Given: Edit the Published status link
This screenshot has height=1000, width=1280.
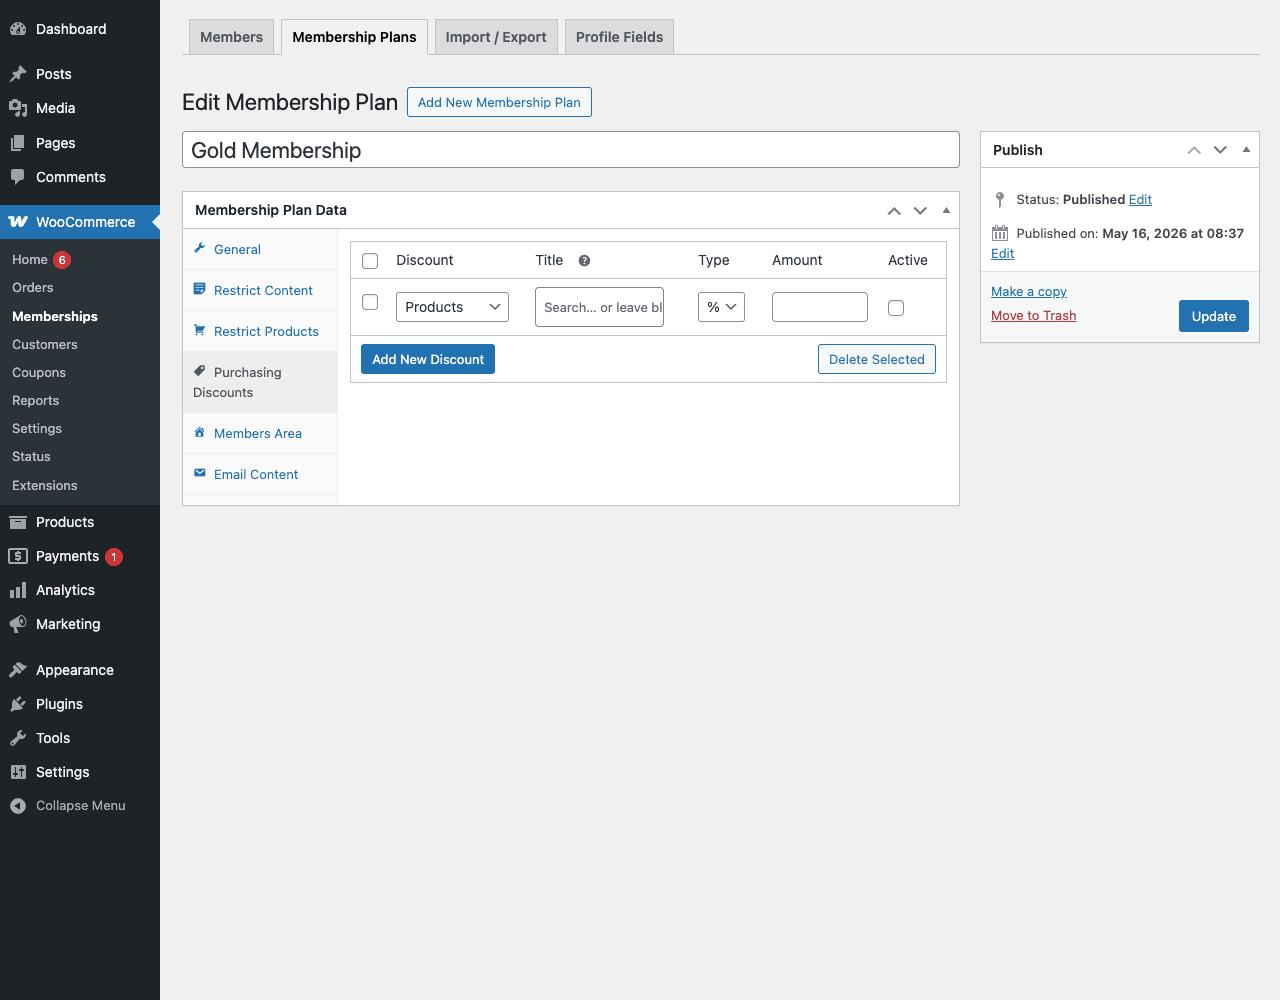Looking at the screenshot, I should point(1140,199).
